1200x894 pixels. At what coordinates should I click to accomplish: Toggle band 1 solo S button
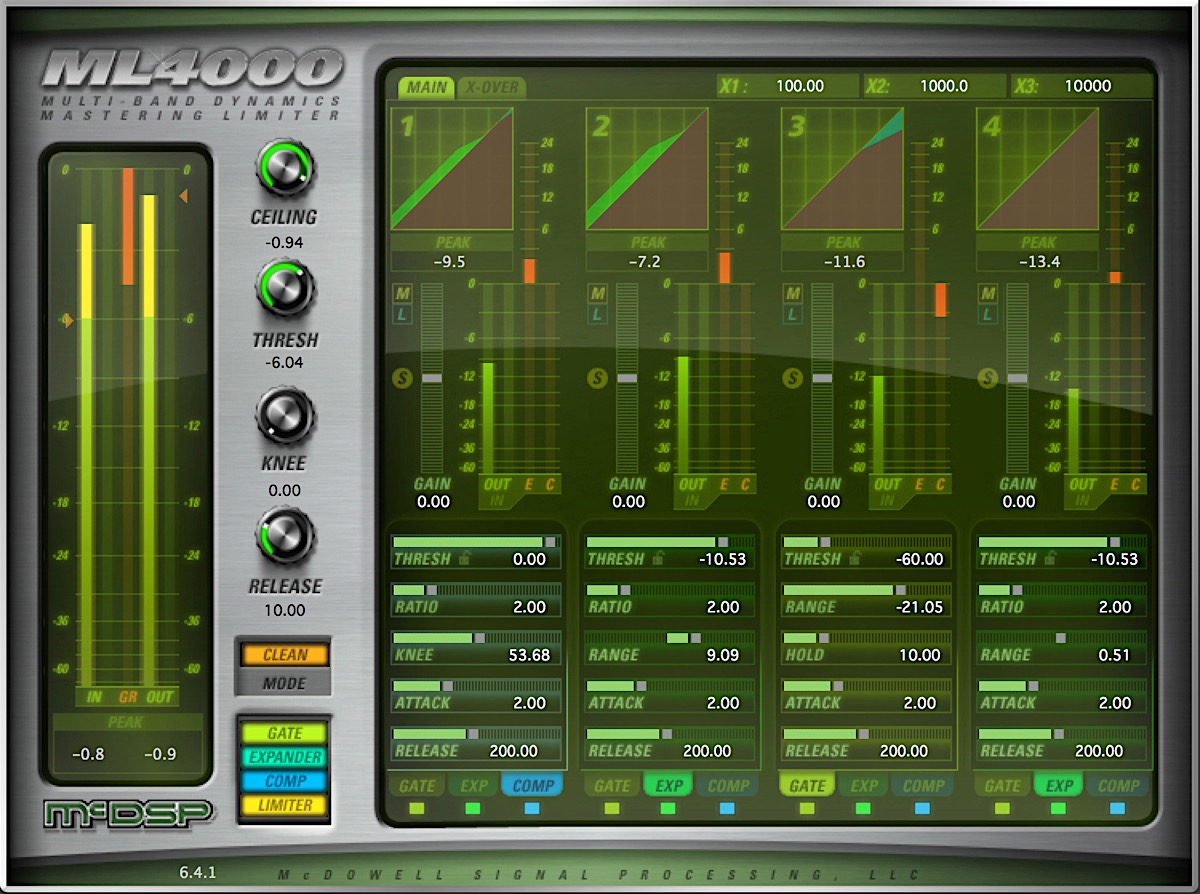[401, 378]
